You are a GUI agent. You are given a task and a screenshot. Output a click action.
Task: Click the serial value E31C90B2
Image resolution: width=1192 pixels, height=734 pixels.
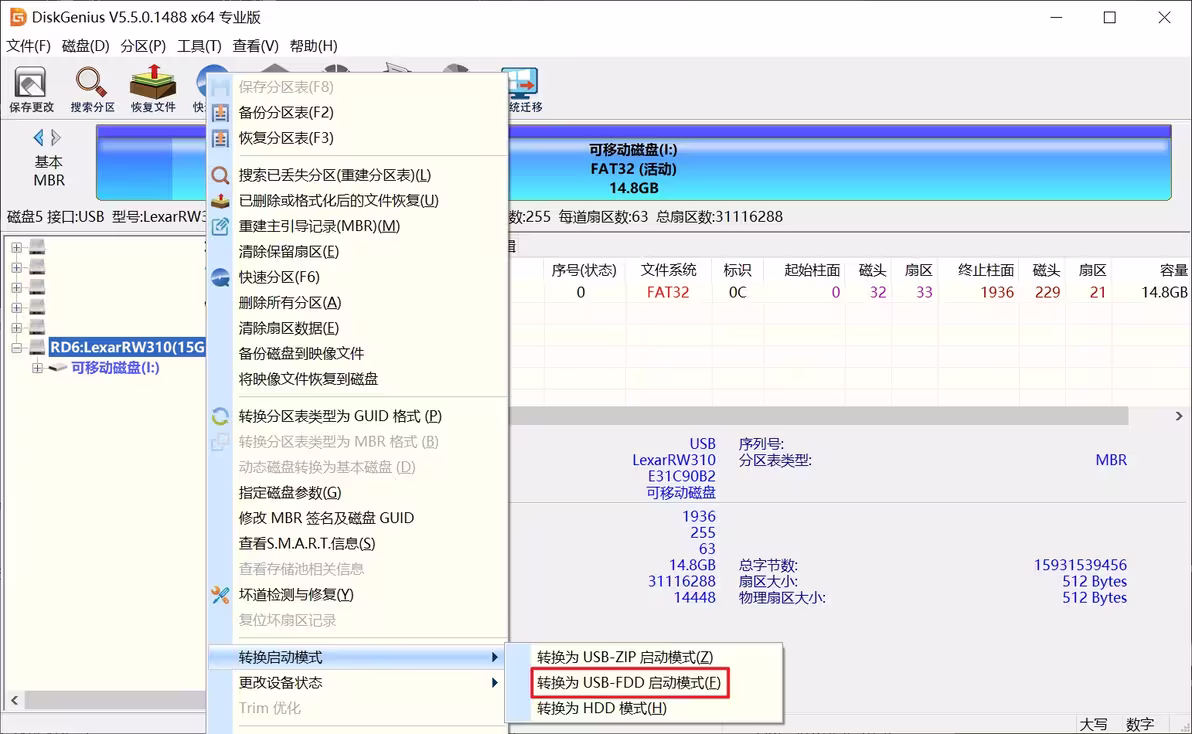pyautogui.click(x=681, y=476)
